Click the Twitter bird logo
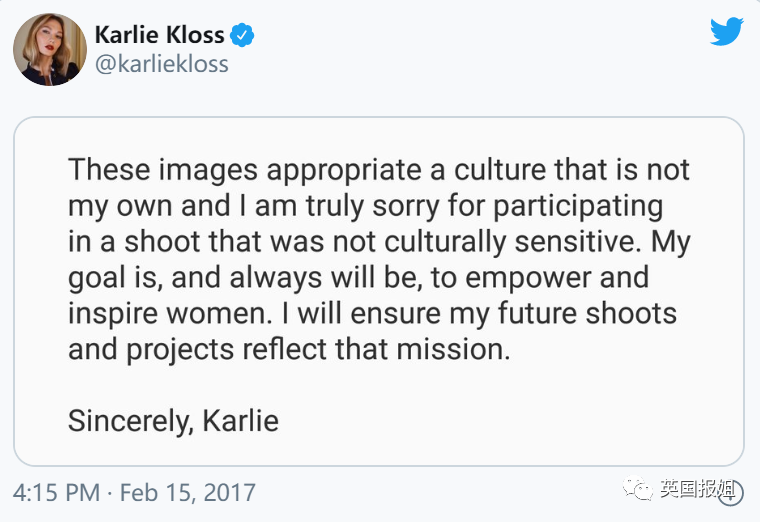The width and height of the screenshot is (760, 522). tap(727, 32)
